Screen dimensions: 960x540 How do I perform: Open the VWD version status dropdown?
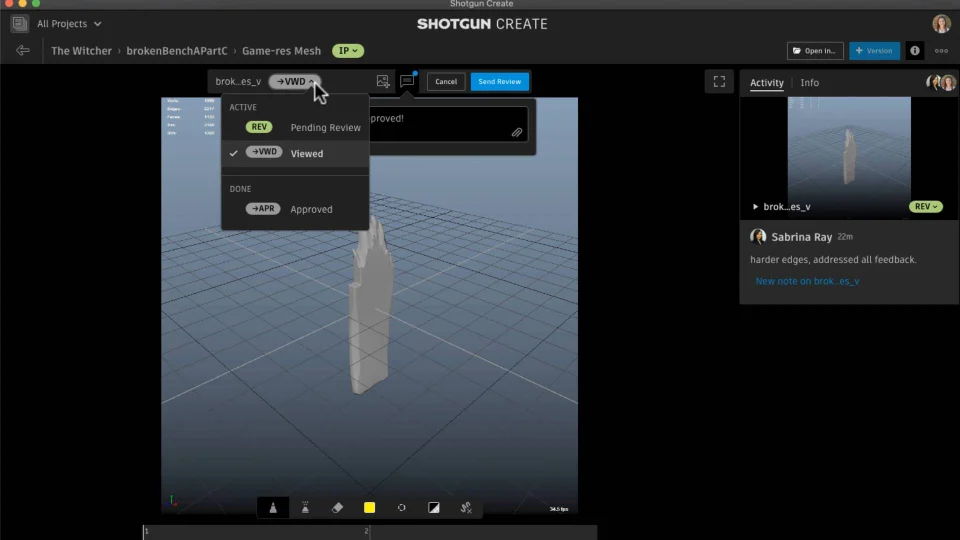point(294,81)
